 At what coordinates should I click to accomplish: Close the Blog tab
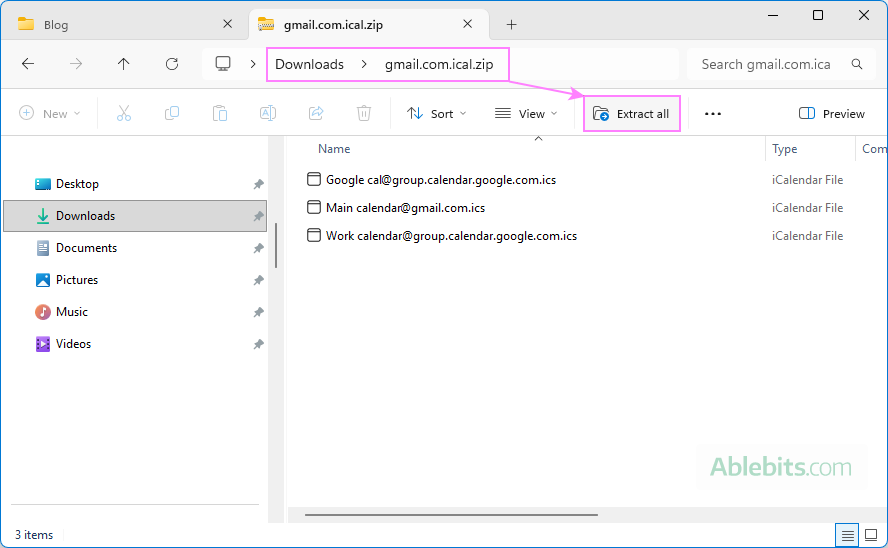(228, 24)
